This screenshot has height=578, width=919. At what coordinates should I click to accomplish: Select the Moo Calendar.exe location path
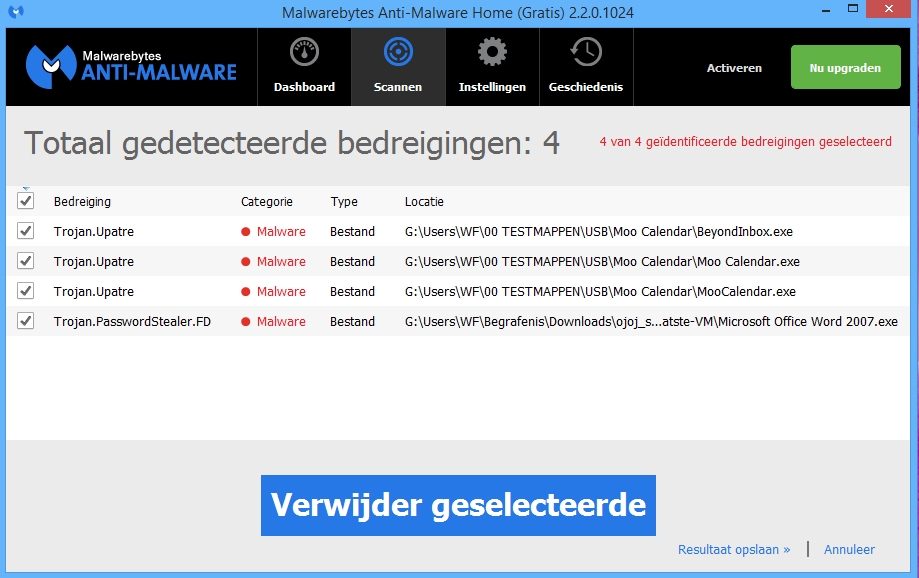(x=602, y=261)
